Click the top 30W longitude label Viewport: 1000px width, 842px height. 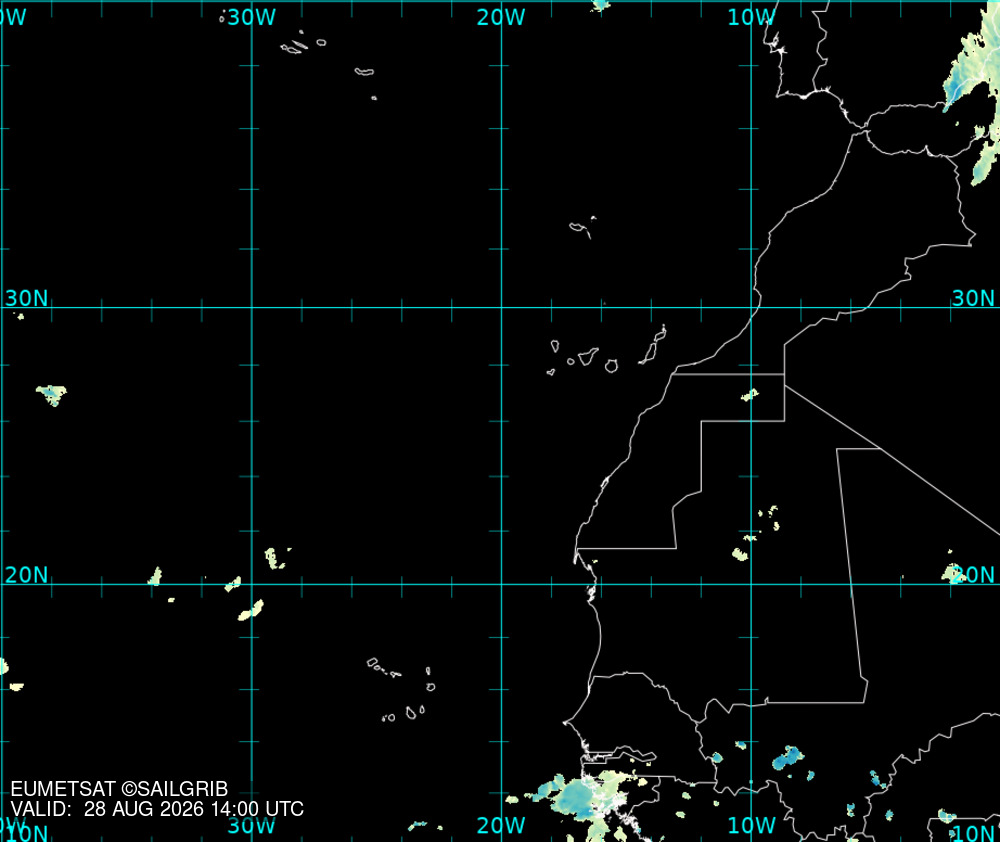[251, 17]
